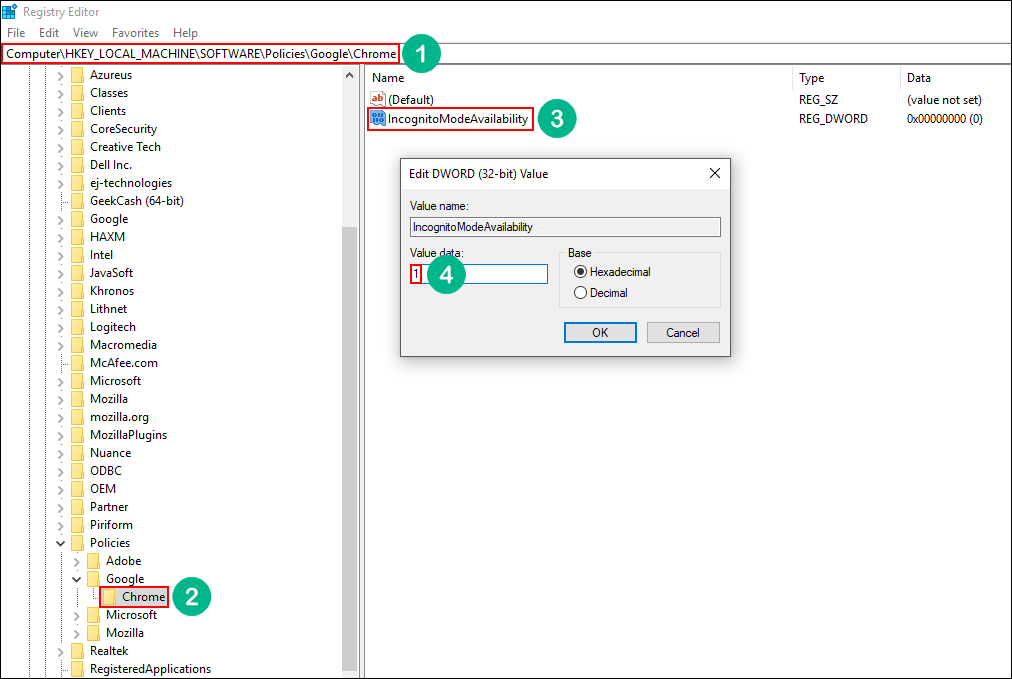Select the Mozilla key under Policies
1012x679 pixels.
(x=125, y=633)
